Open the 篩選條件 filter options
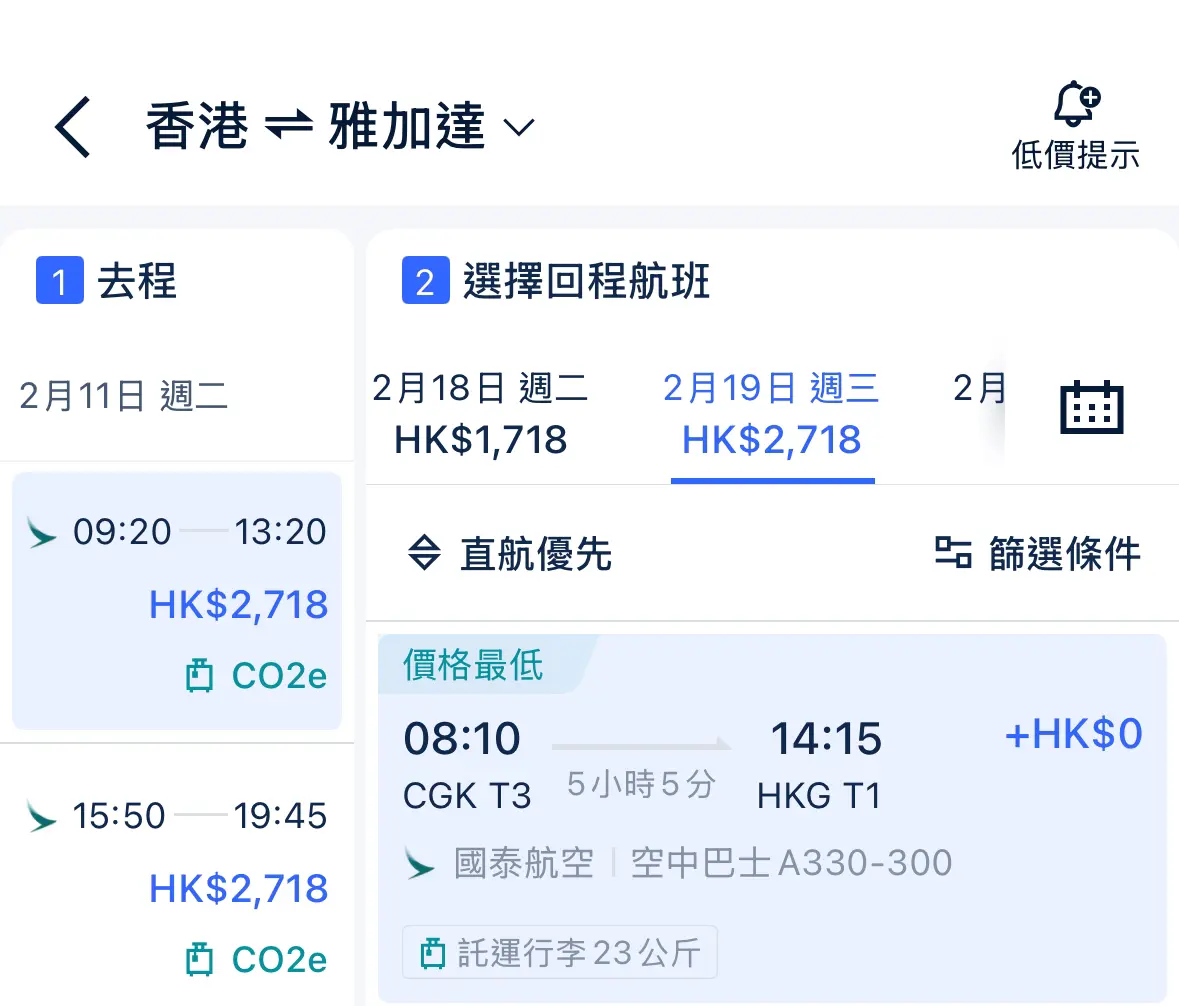Image resolution: width=1179 pixels, height=1006 pixels. click(x=1038, y=553)
